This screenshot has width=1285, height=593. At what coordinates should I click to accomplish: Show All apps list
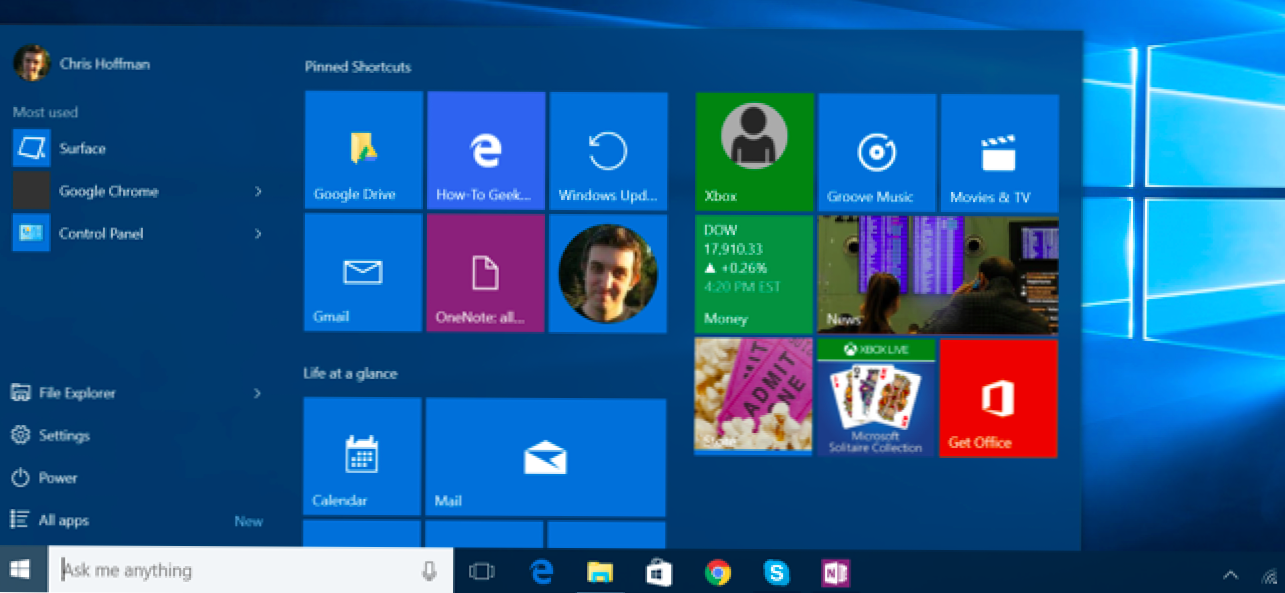[63, 521]
